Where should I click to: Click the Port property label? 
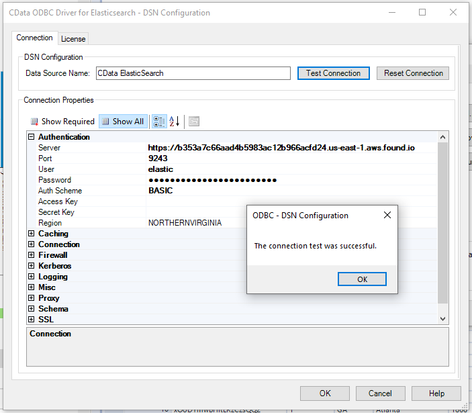(x=45, y=158)
